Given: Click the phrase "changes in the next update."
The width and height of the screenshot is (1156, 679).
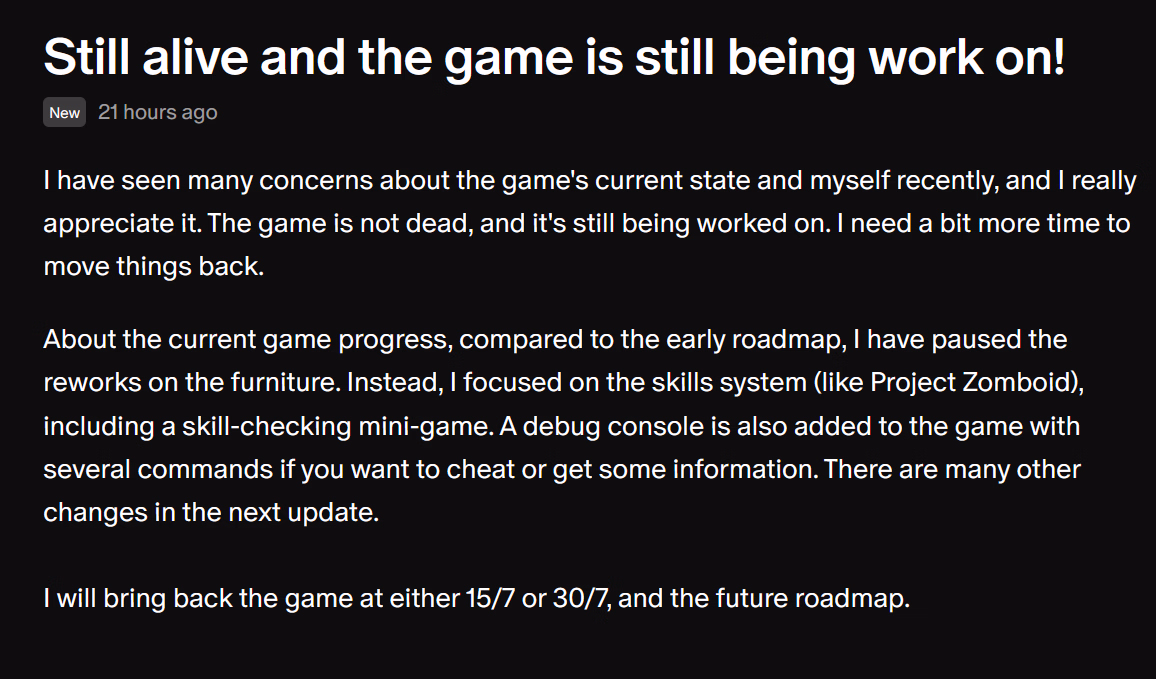Looking at the screenshot, I should click(x=211, y=512).
